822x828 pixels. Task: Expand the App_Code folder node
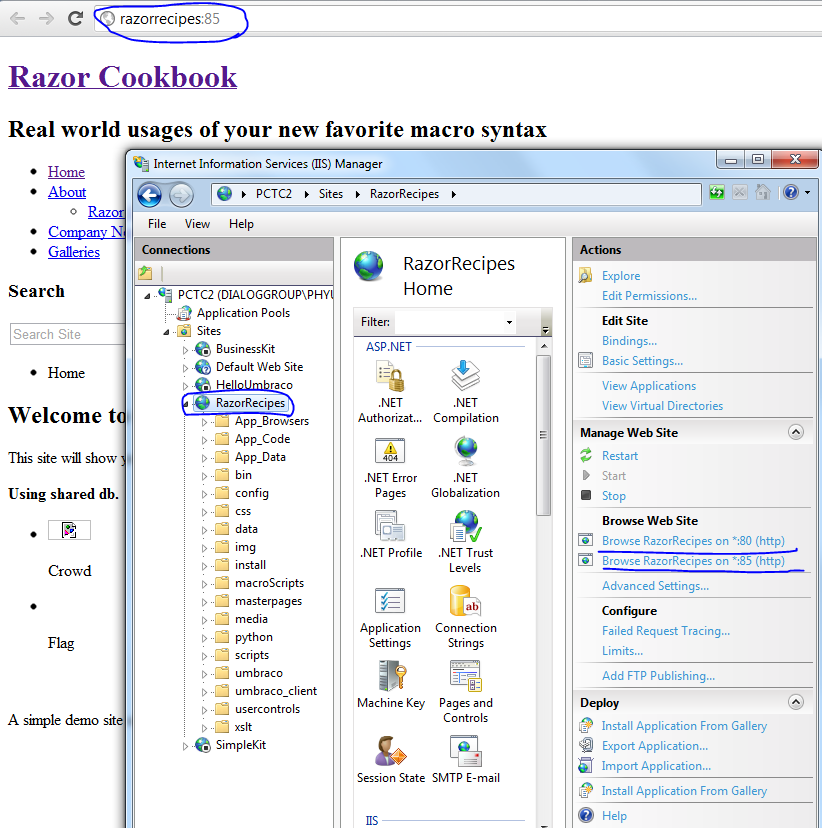click(x=204, y=440)
